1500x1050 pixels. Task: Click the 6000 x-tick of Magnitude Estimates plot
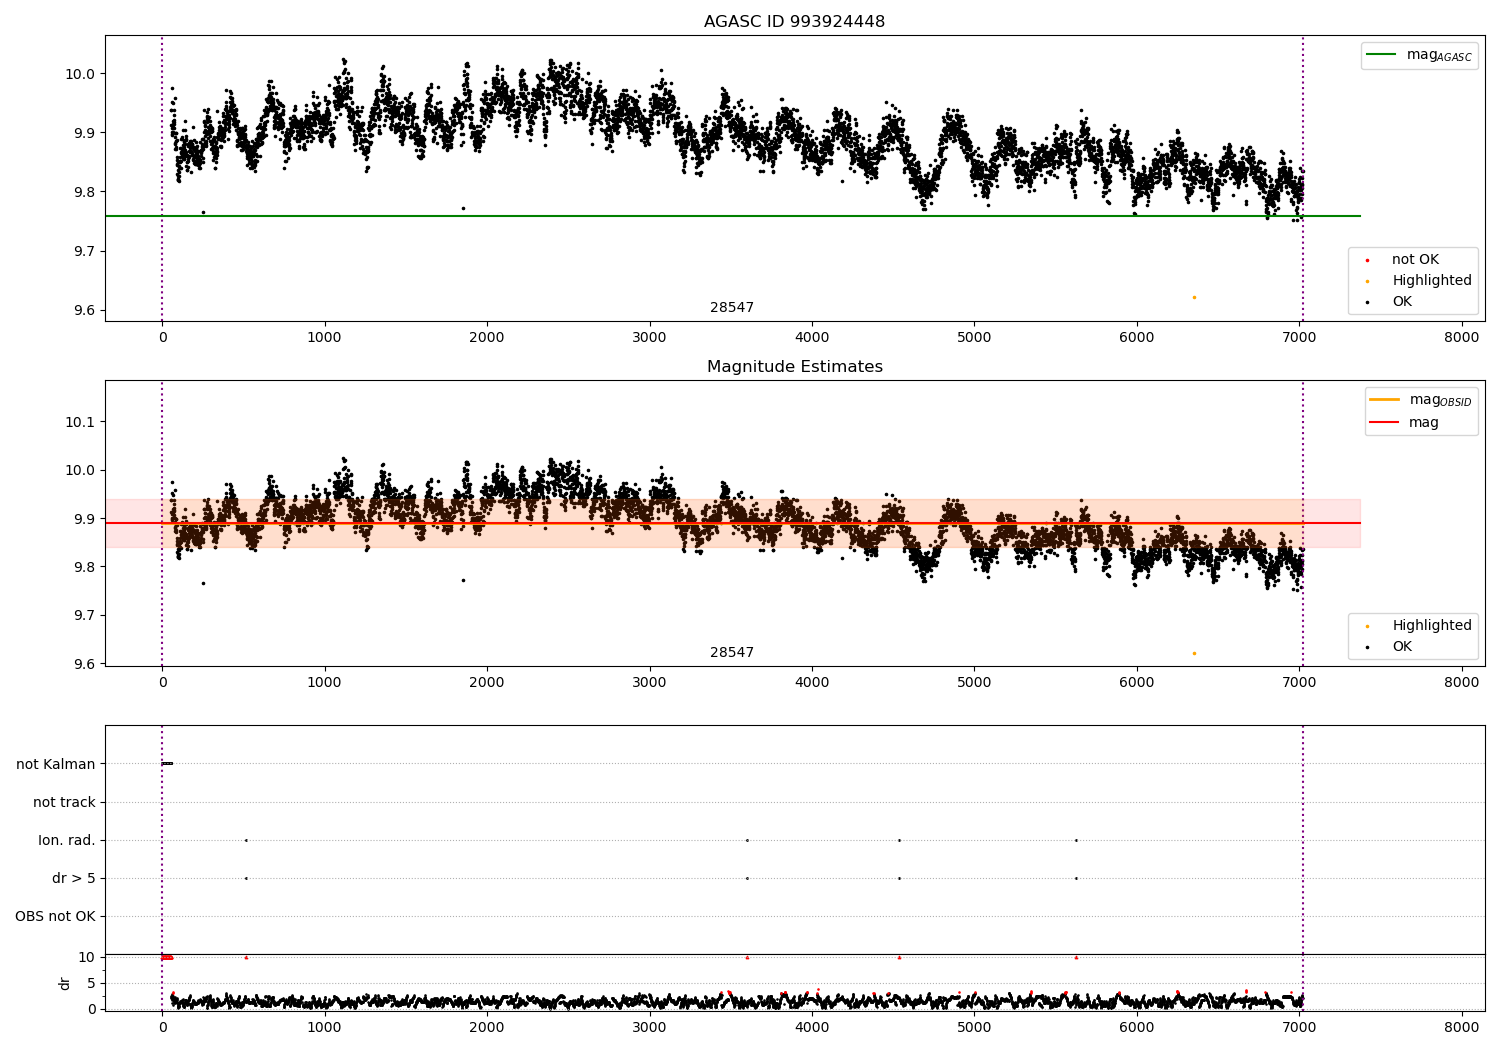pyautogui.click(x=1137, y=682)
